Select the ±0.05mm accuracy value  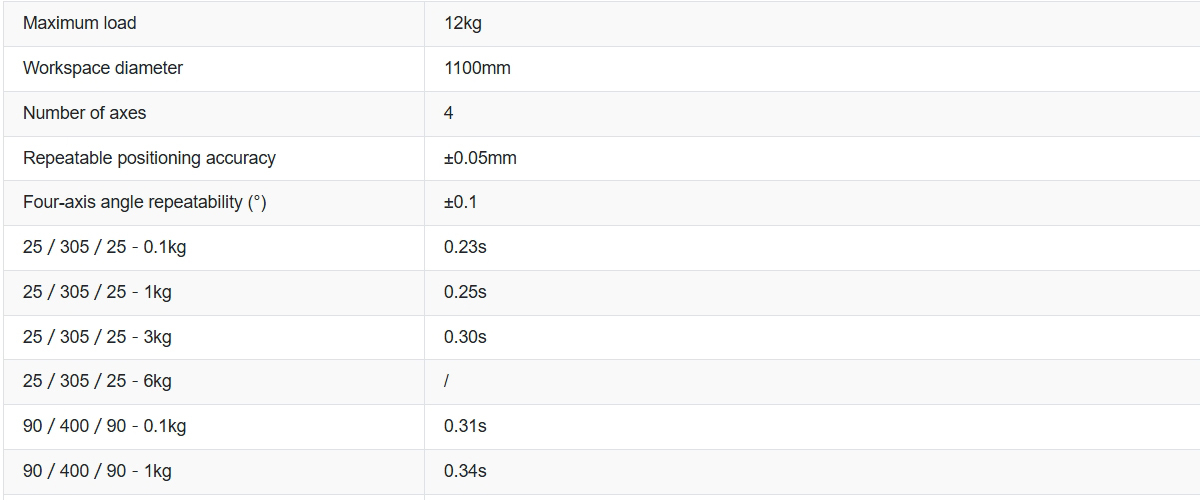[x=480, y=158]
